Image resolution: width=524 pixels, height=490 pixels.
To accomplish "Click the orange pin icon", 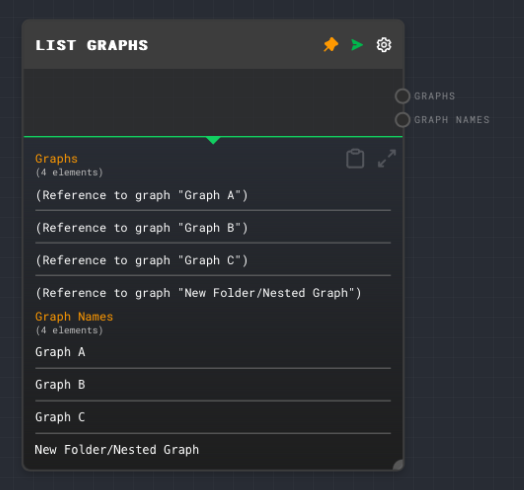I will (331, 45).
